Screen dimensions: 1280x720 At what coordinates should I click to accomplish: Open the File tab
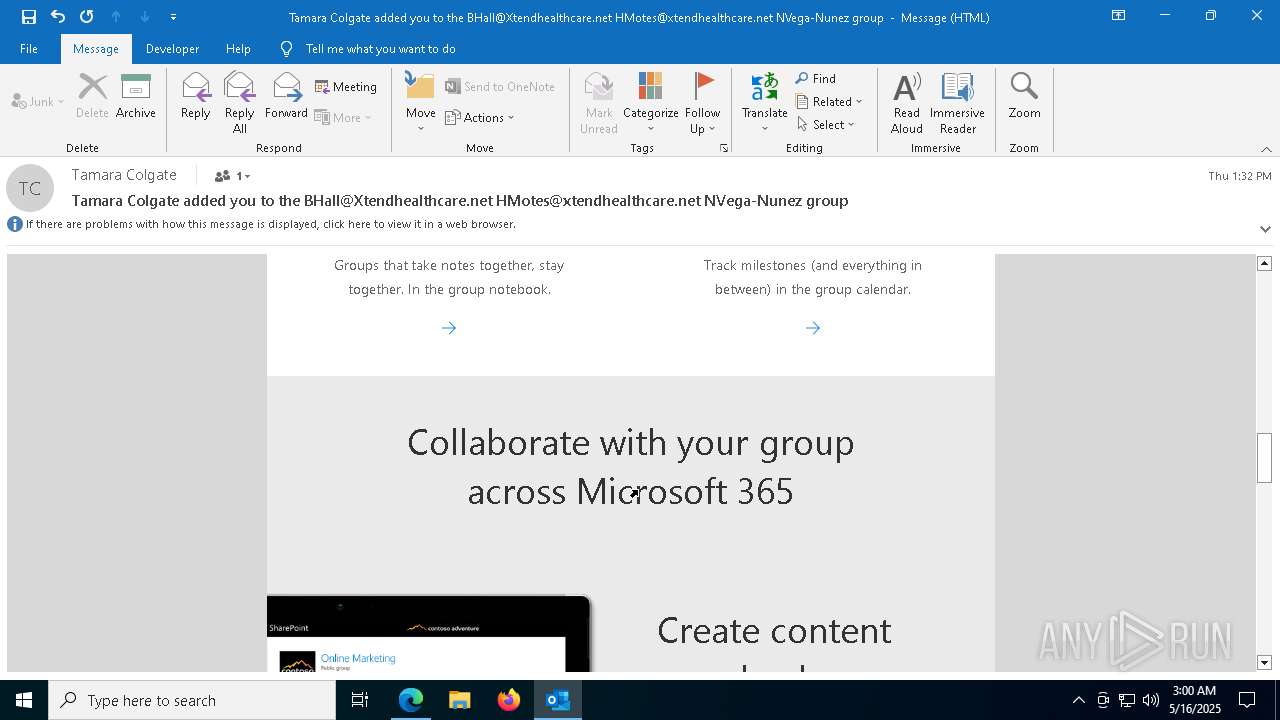tap(29, 48)
